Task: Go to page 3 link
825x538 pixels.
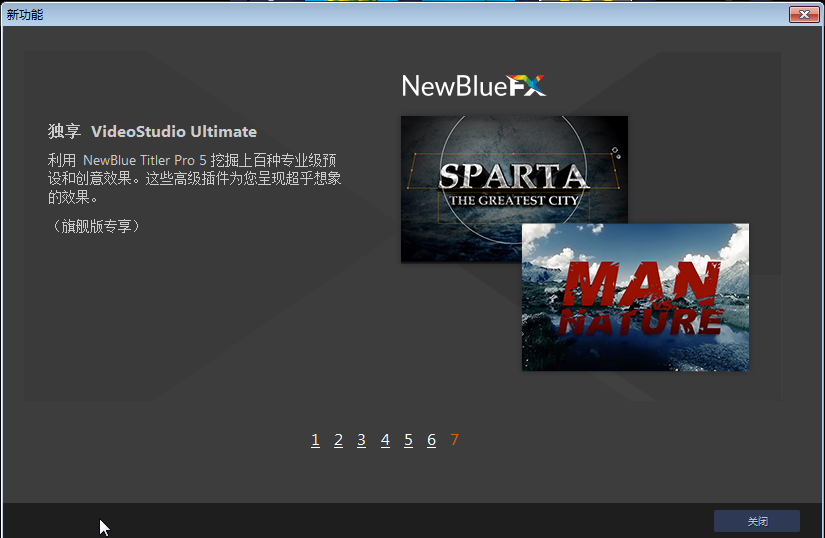Action: 361,440
